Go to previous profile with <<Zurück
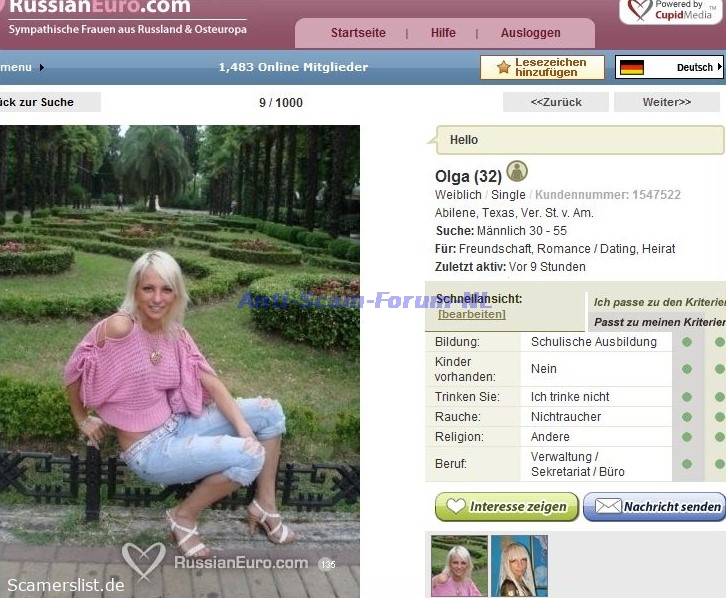The height and width of the screenshot is (598, 726). pyautogui.click(x=555, y=102)
